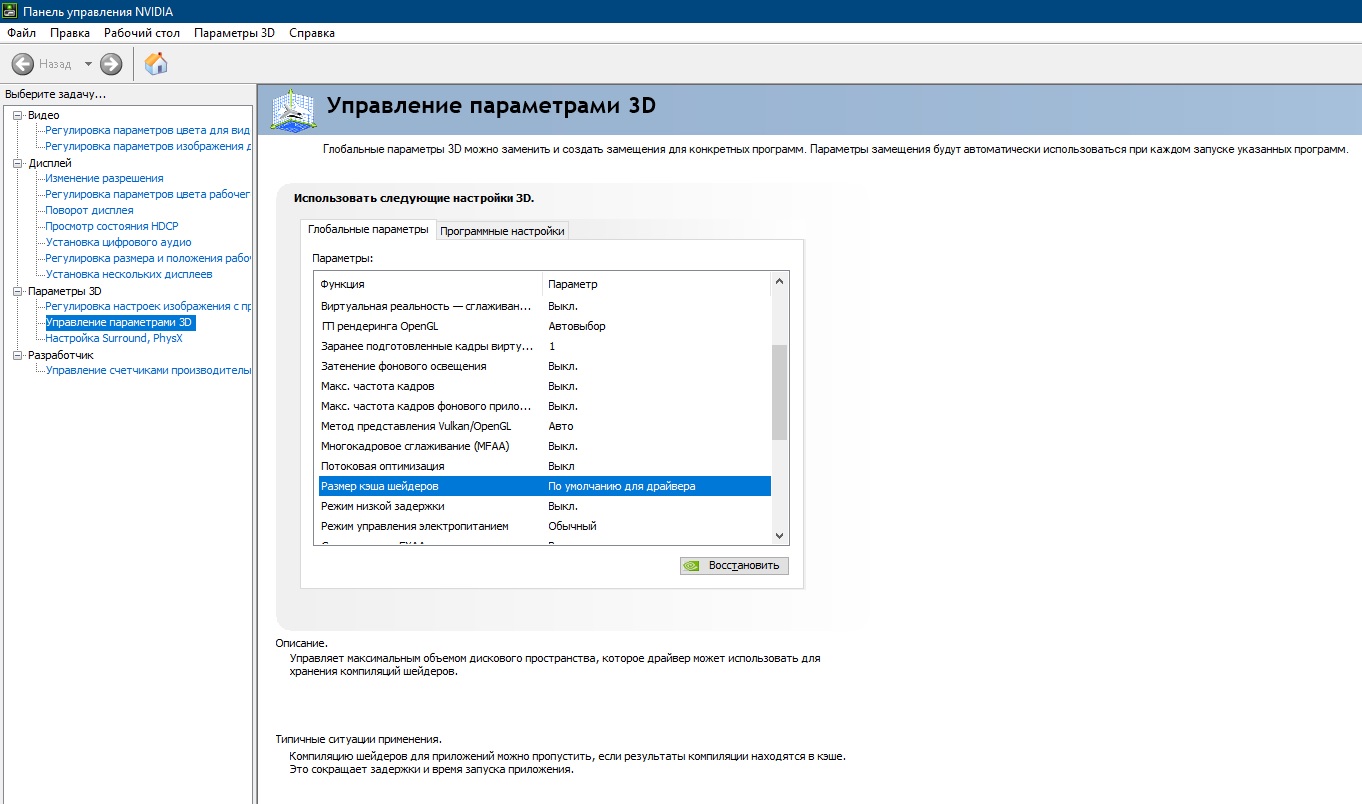Open the Правка menu
This screenshot has height=804, width=1362.
(70, 33)
